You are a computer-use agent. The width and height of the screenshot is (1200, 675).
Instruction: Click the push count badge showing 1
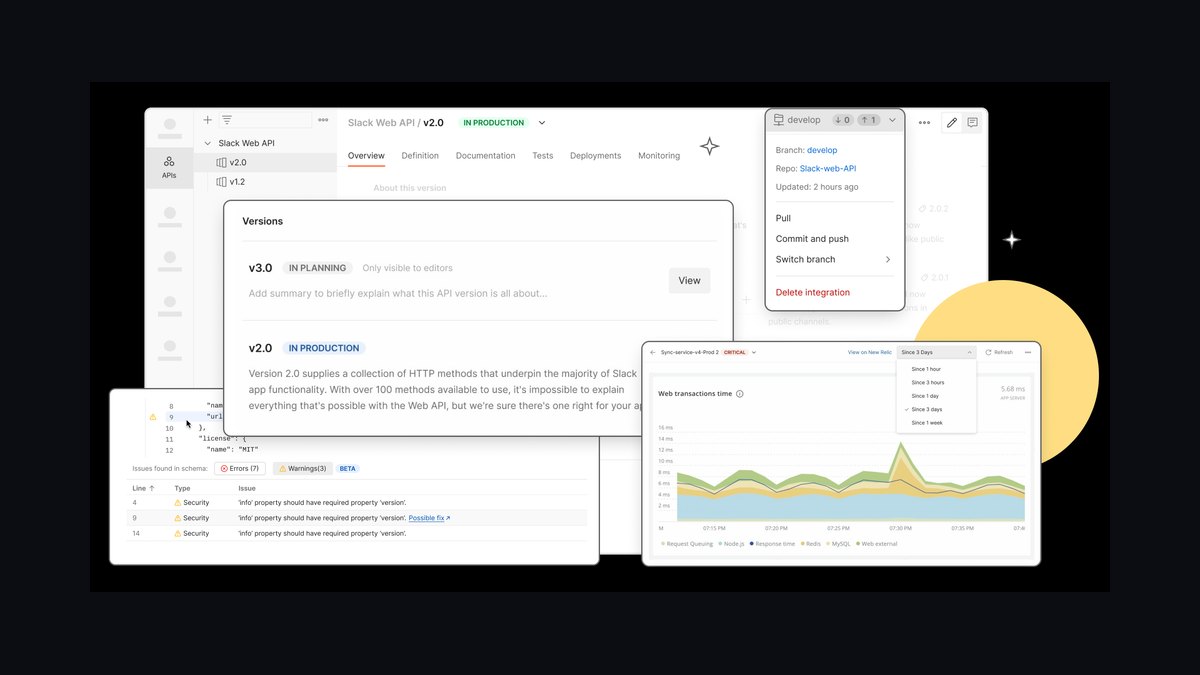(x=868, y=120)
